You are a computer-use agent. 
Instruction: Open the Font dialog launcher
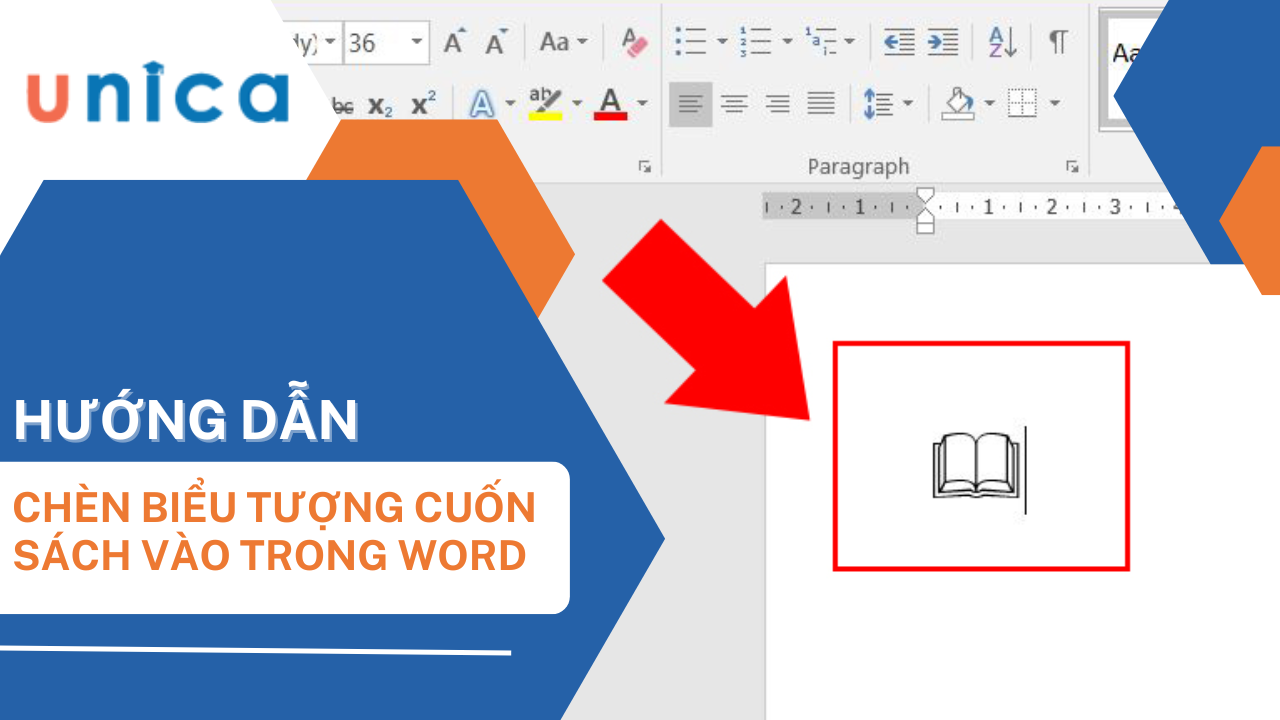click(x=645, y=166)
